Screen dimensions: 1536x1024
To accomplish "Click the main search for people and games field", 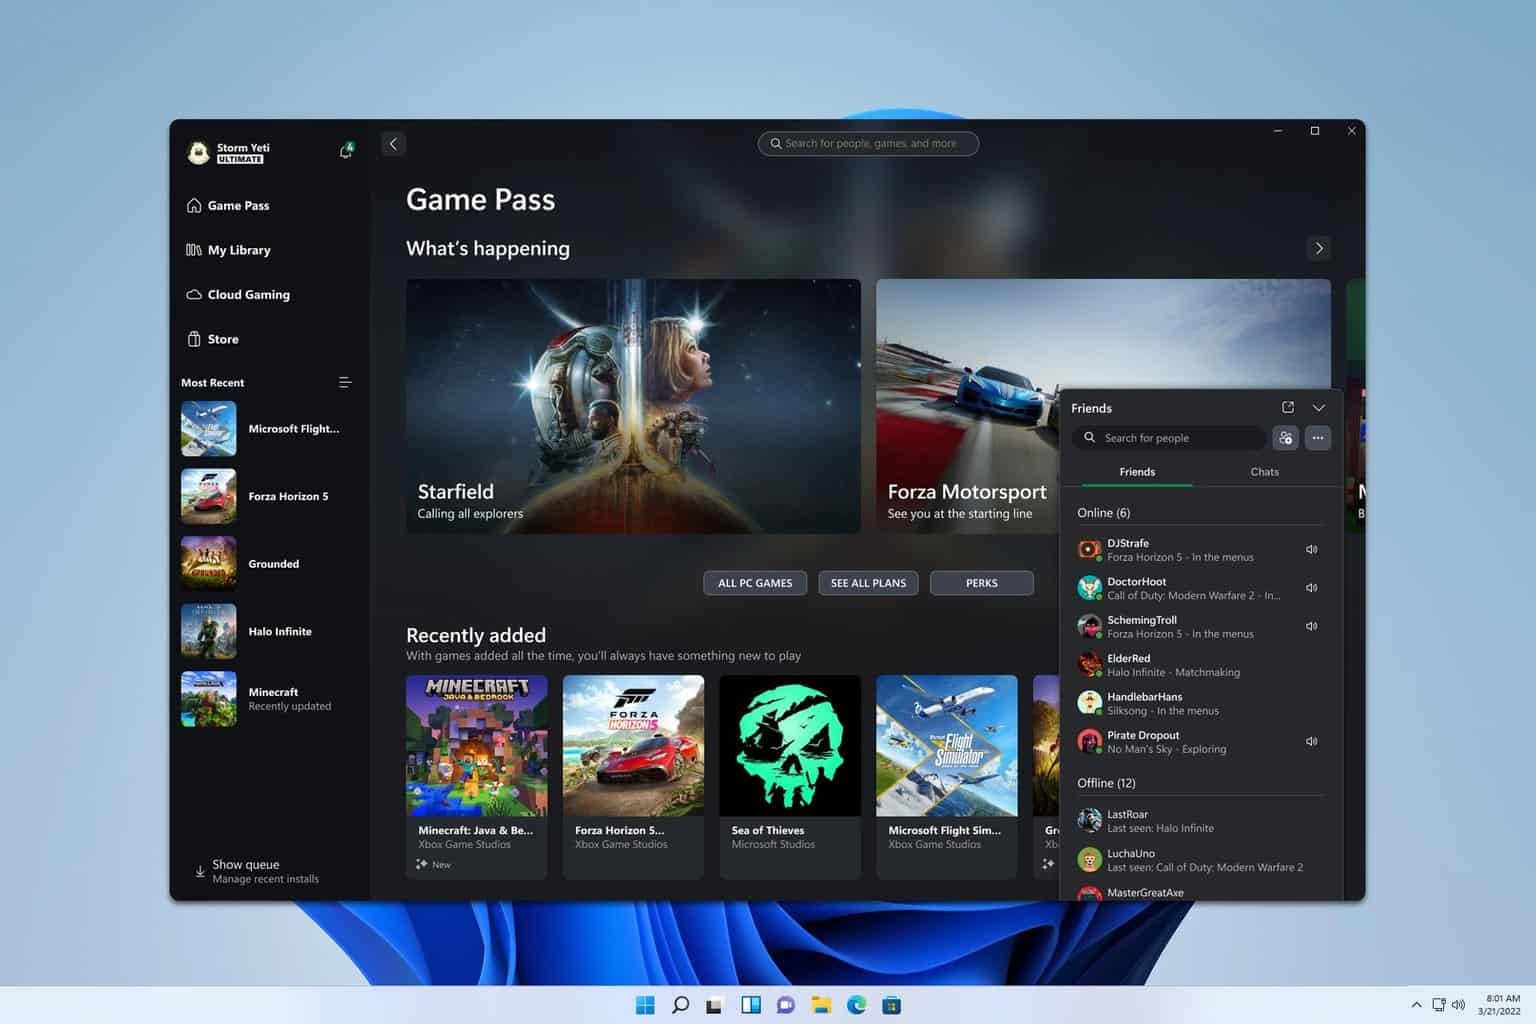I will pos(868,143).
